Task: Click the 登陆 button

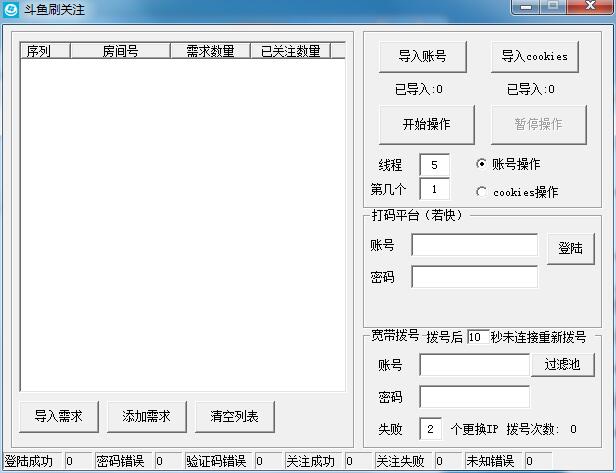Action: (571, 248)
